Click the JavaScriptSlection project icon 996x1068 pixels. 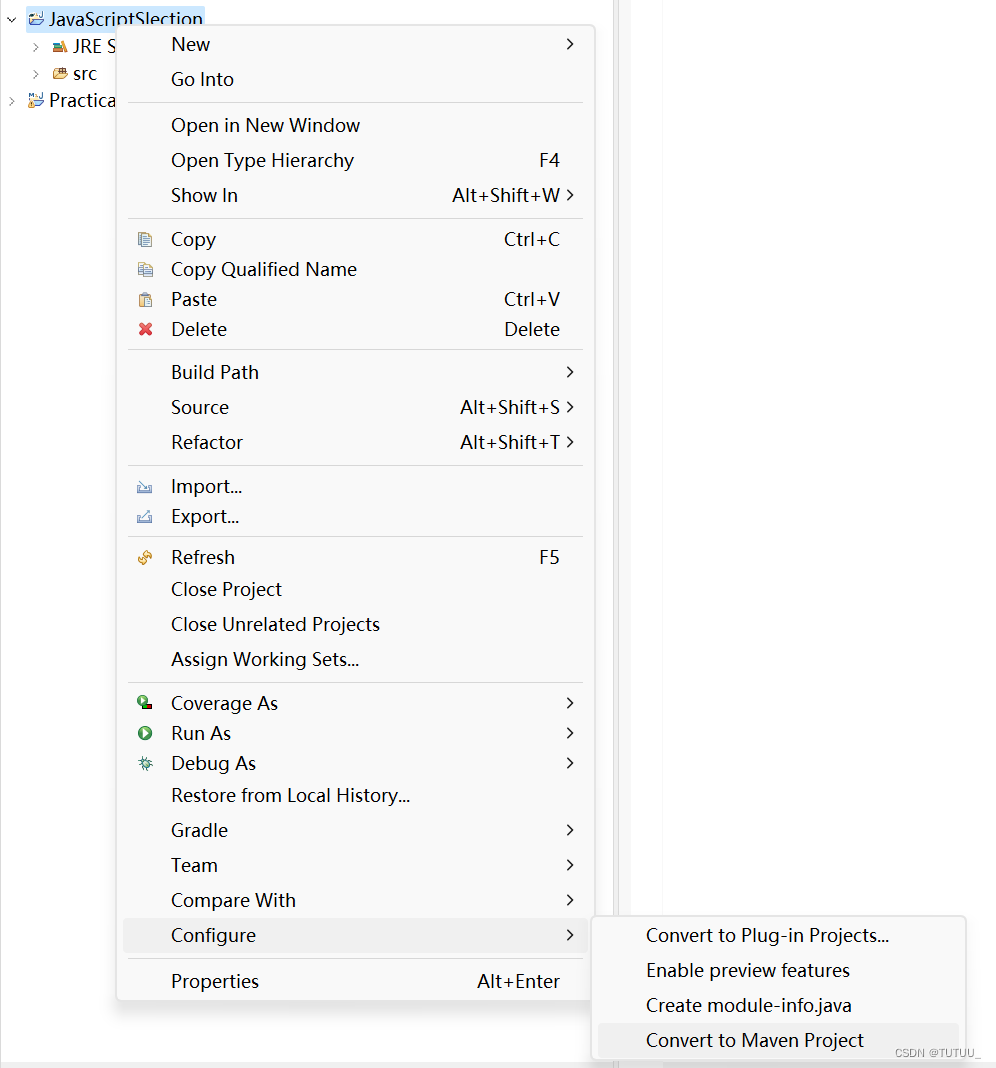tap(36, 19)
